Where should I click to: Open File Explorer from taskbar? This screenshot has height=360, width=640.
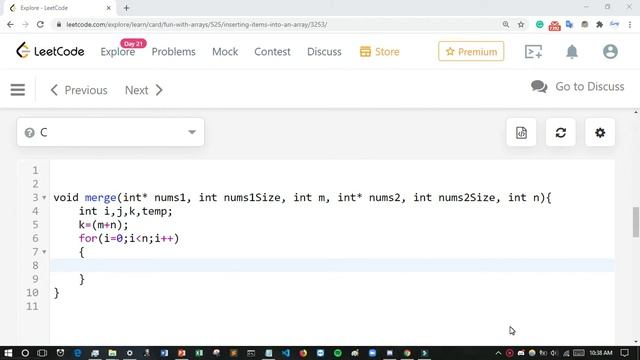coord(112,353)
